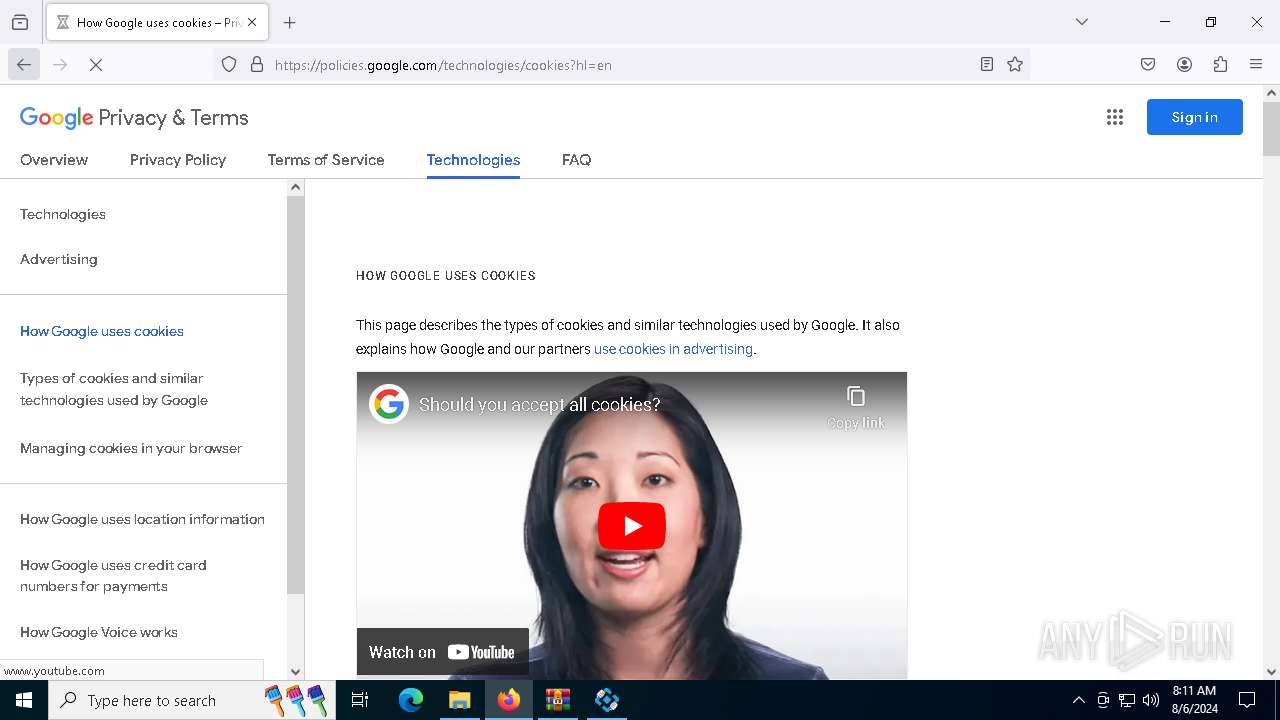Open Firefox account icon
1280x720 pixels.
1184,65
